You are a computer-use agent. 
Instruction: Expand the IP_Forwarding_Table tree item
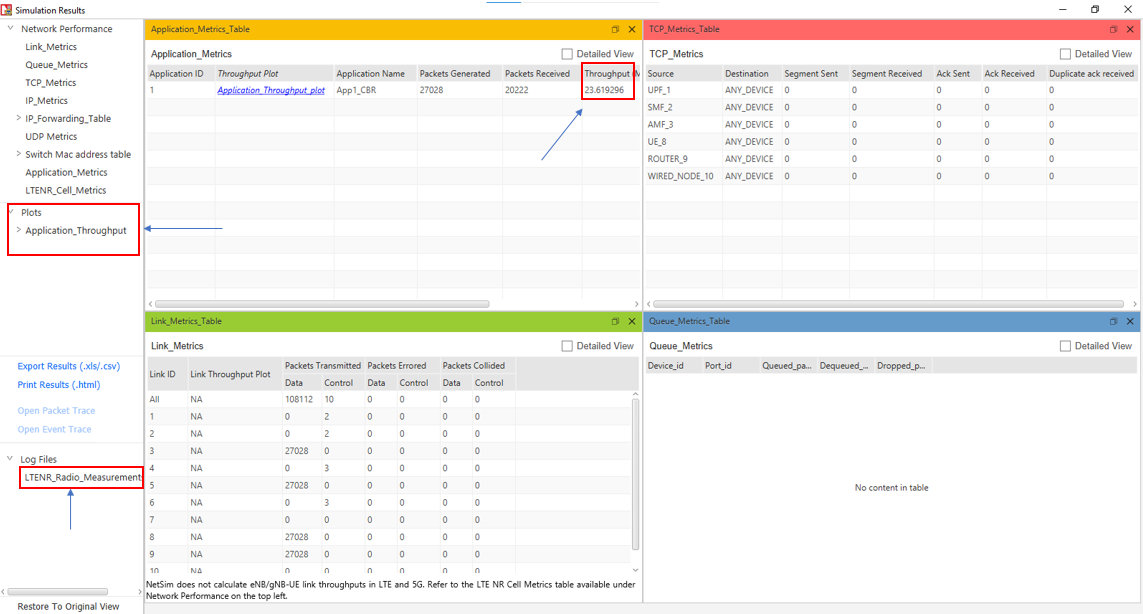pyautogui.click(x=17, y=118)
